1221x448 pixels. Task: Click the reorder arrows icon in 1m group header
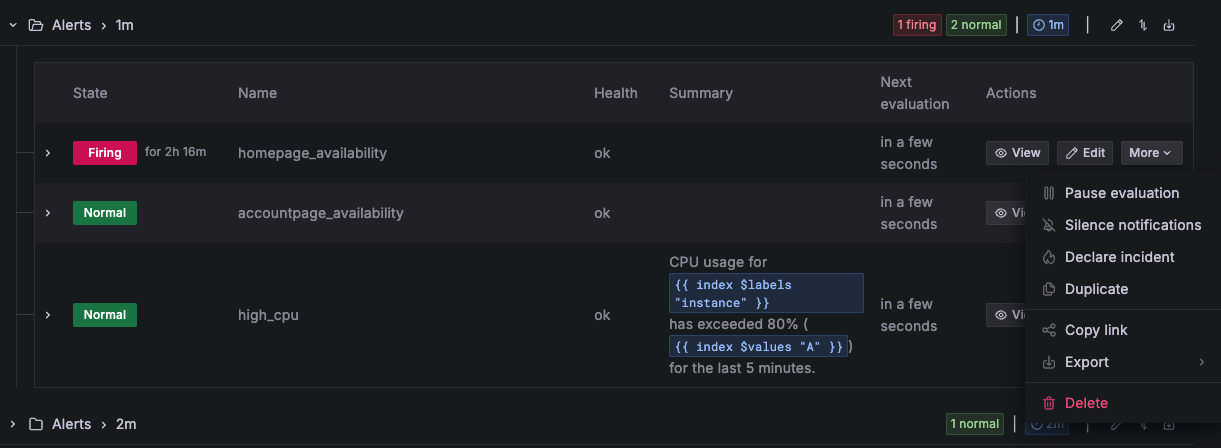click(x=1143, y=25)
